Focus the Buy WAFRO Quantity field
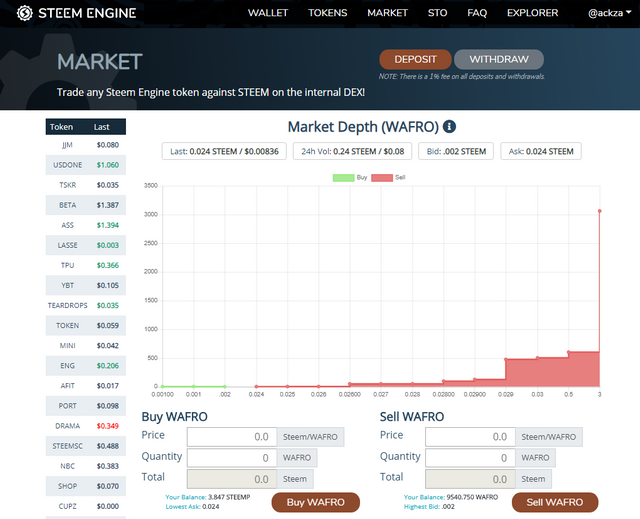Viewport: 640px width, 519px height. 232,458
